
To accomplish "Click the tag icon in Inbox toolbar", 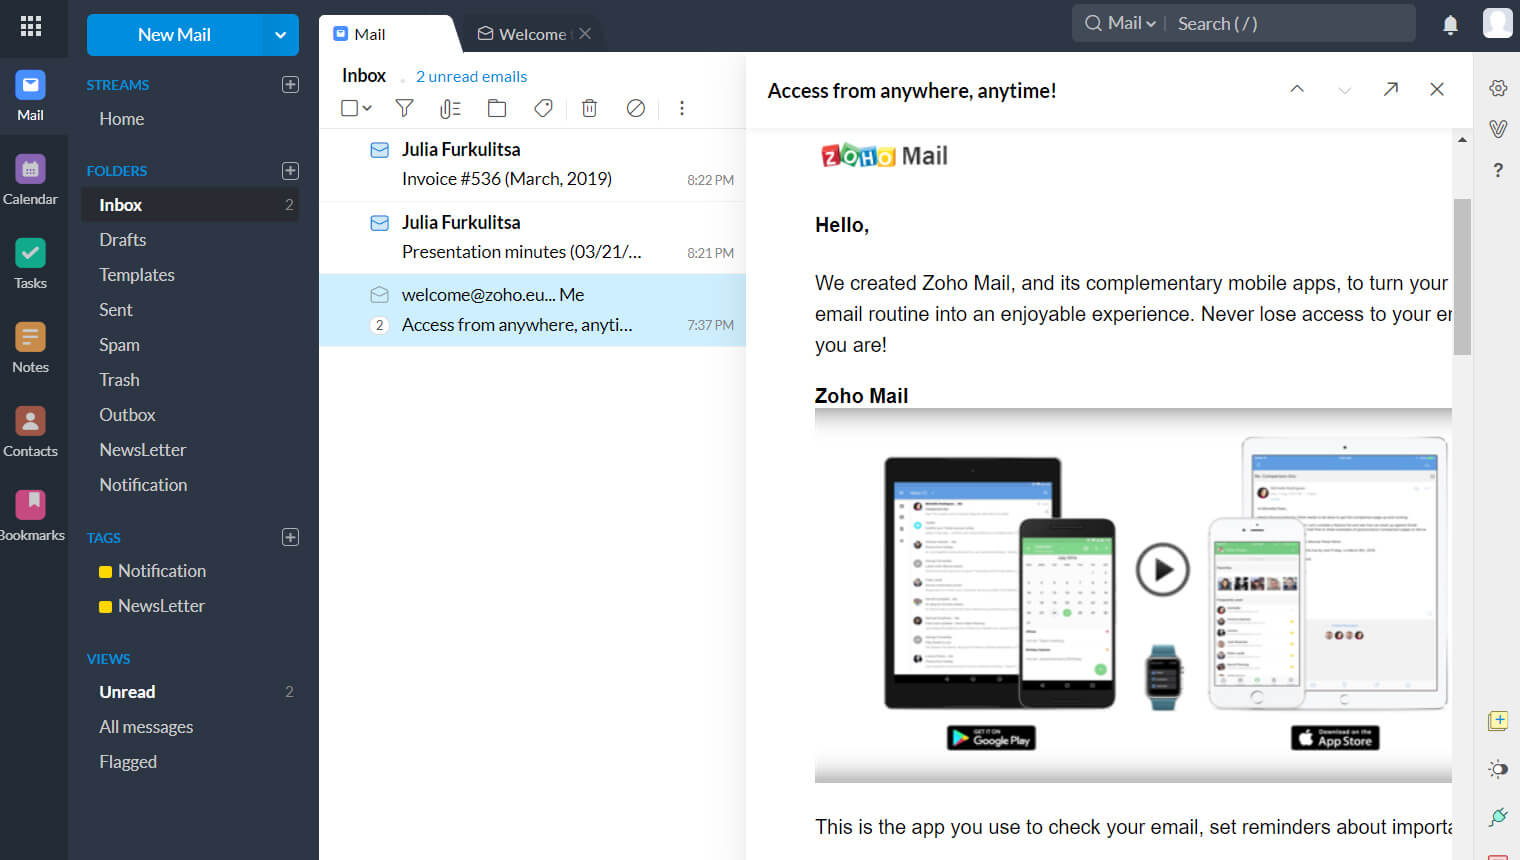I will coord(543,108).
